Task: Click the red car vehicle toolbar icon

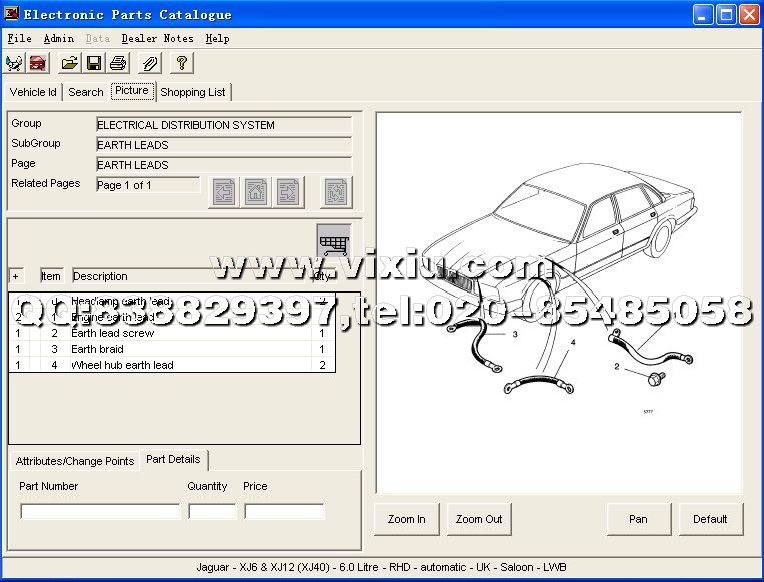Action: click(x=38, y=63)
